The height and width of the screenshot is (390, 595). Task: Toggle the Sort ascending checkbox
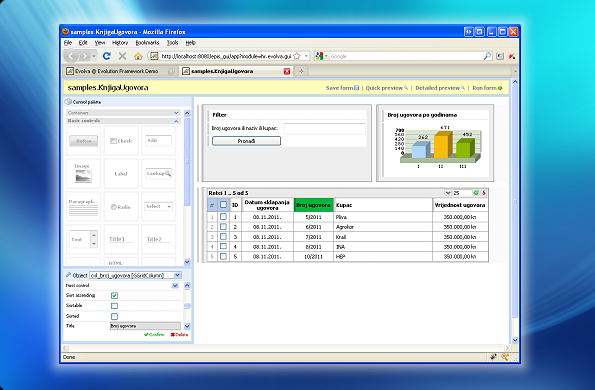coord(114,296)
